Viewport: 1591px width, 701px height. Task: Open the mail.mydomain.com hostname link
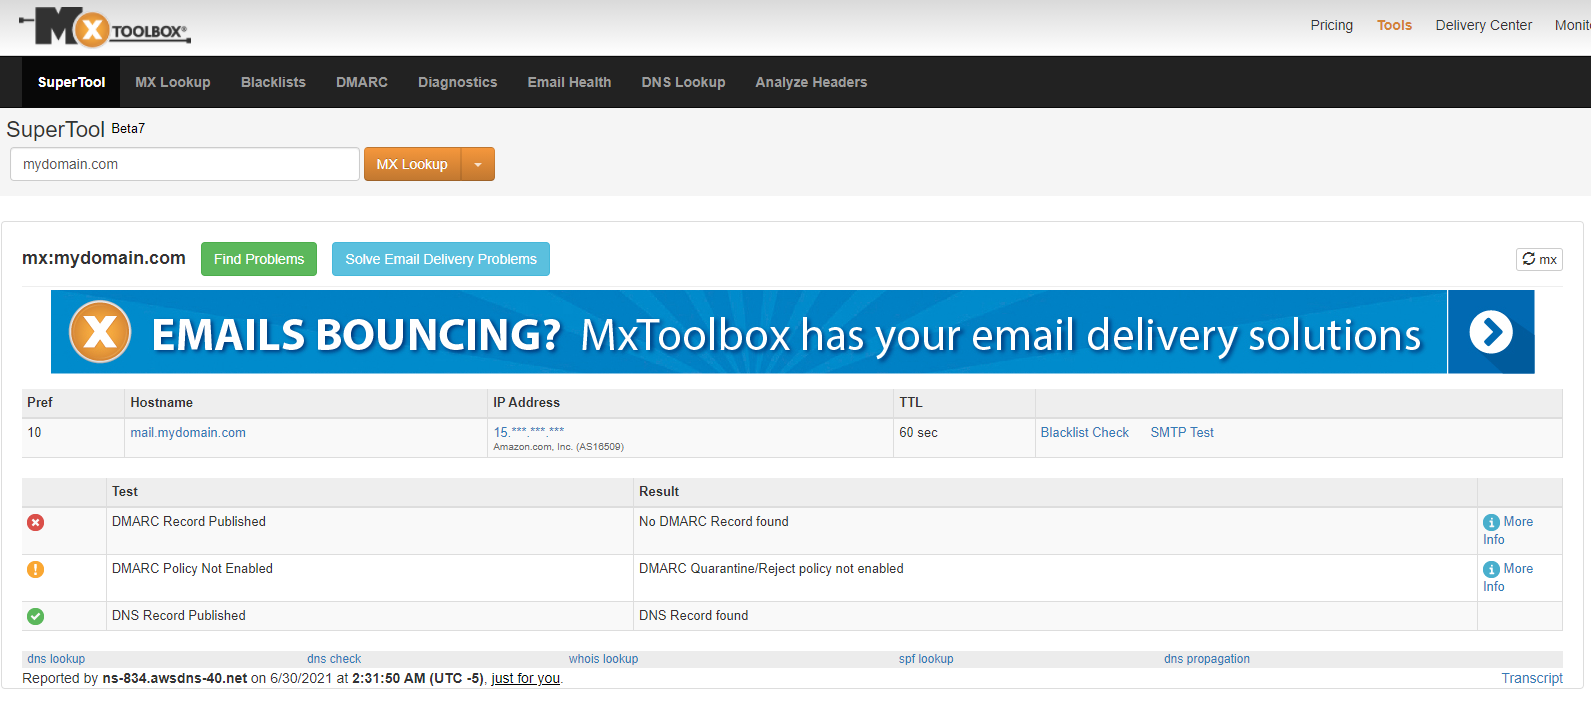[x=188, y=432]
